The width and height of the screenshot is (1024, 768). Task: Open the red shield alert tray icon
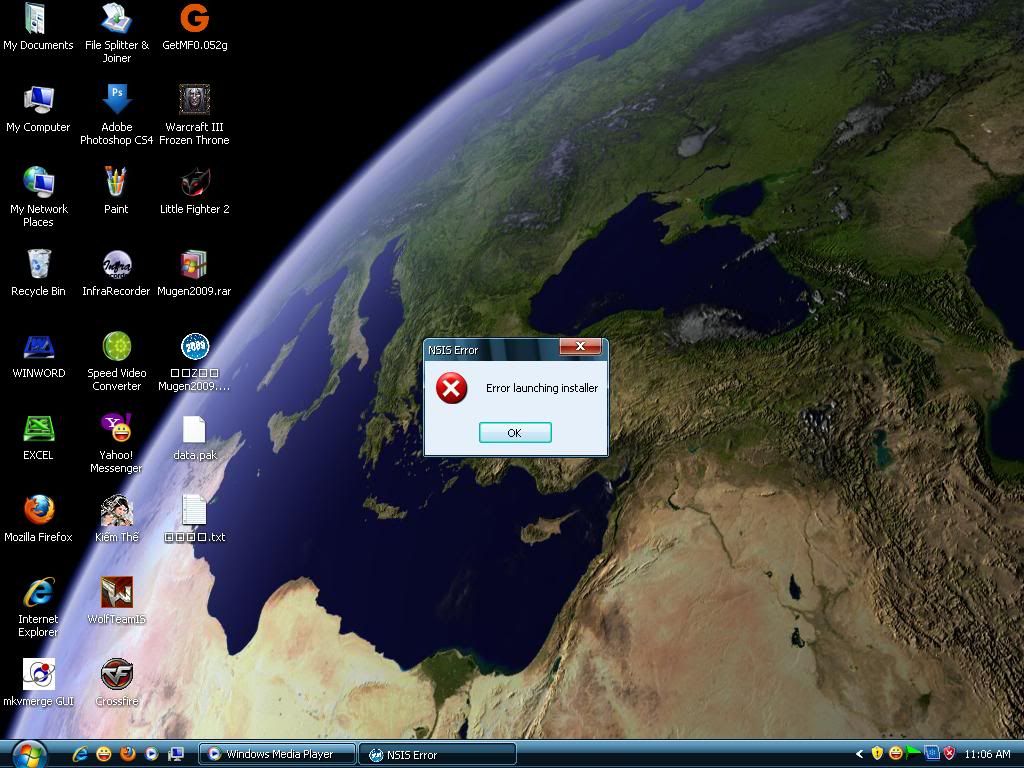(x=950, y=754)
